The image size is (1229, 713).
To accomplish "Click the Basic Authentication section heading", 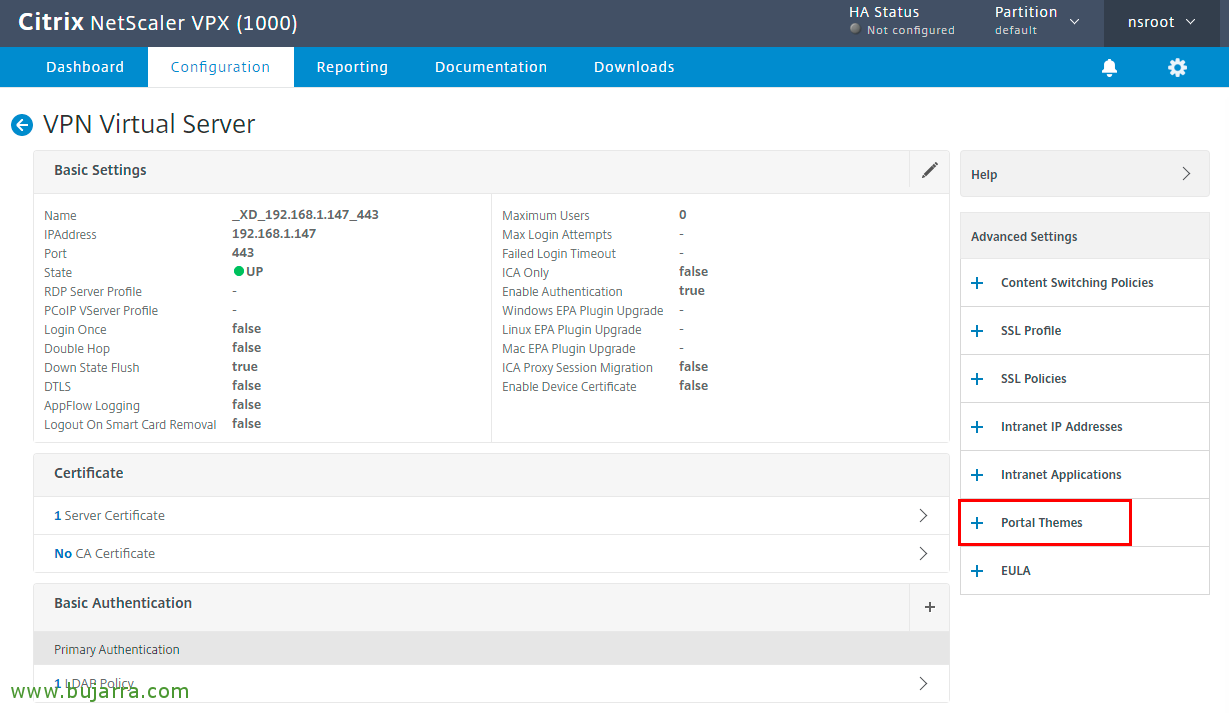I will [x=123, y=603].
